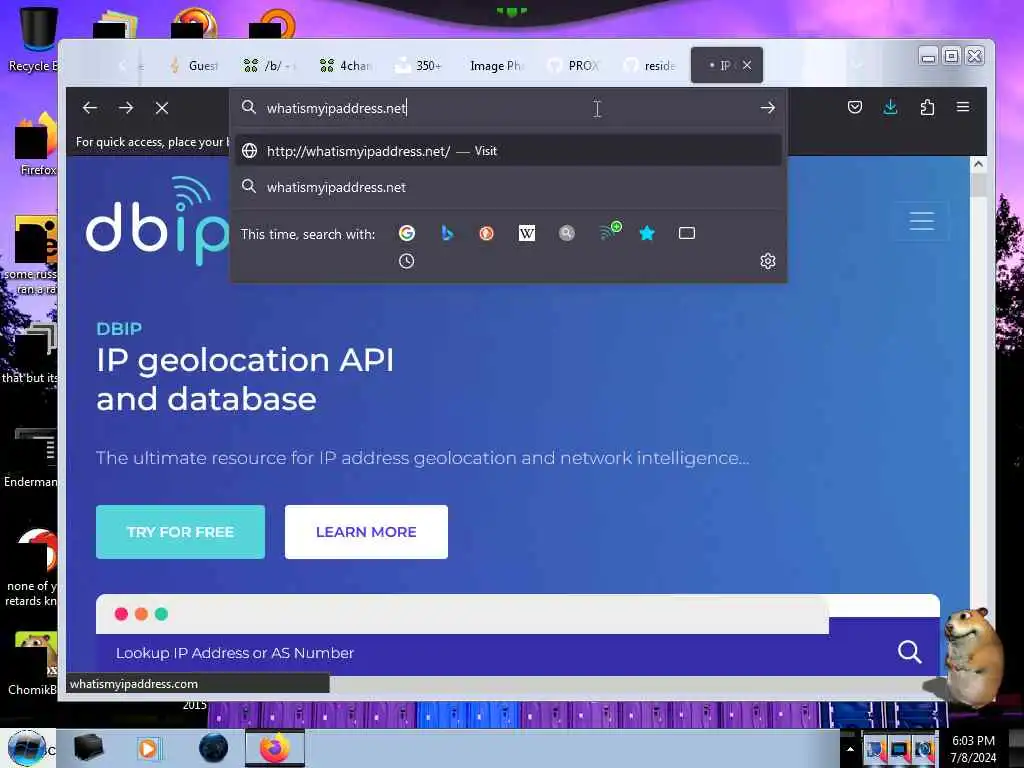Search this time with Bing
Image resolution: width=1024 pixels, height=768 pixels.
pos(447,233)
